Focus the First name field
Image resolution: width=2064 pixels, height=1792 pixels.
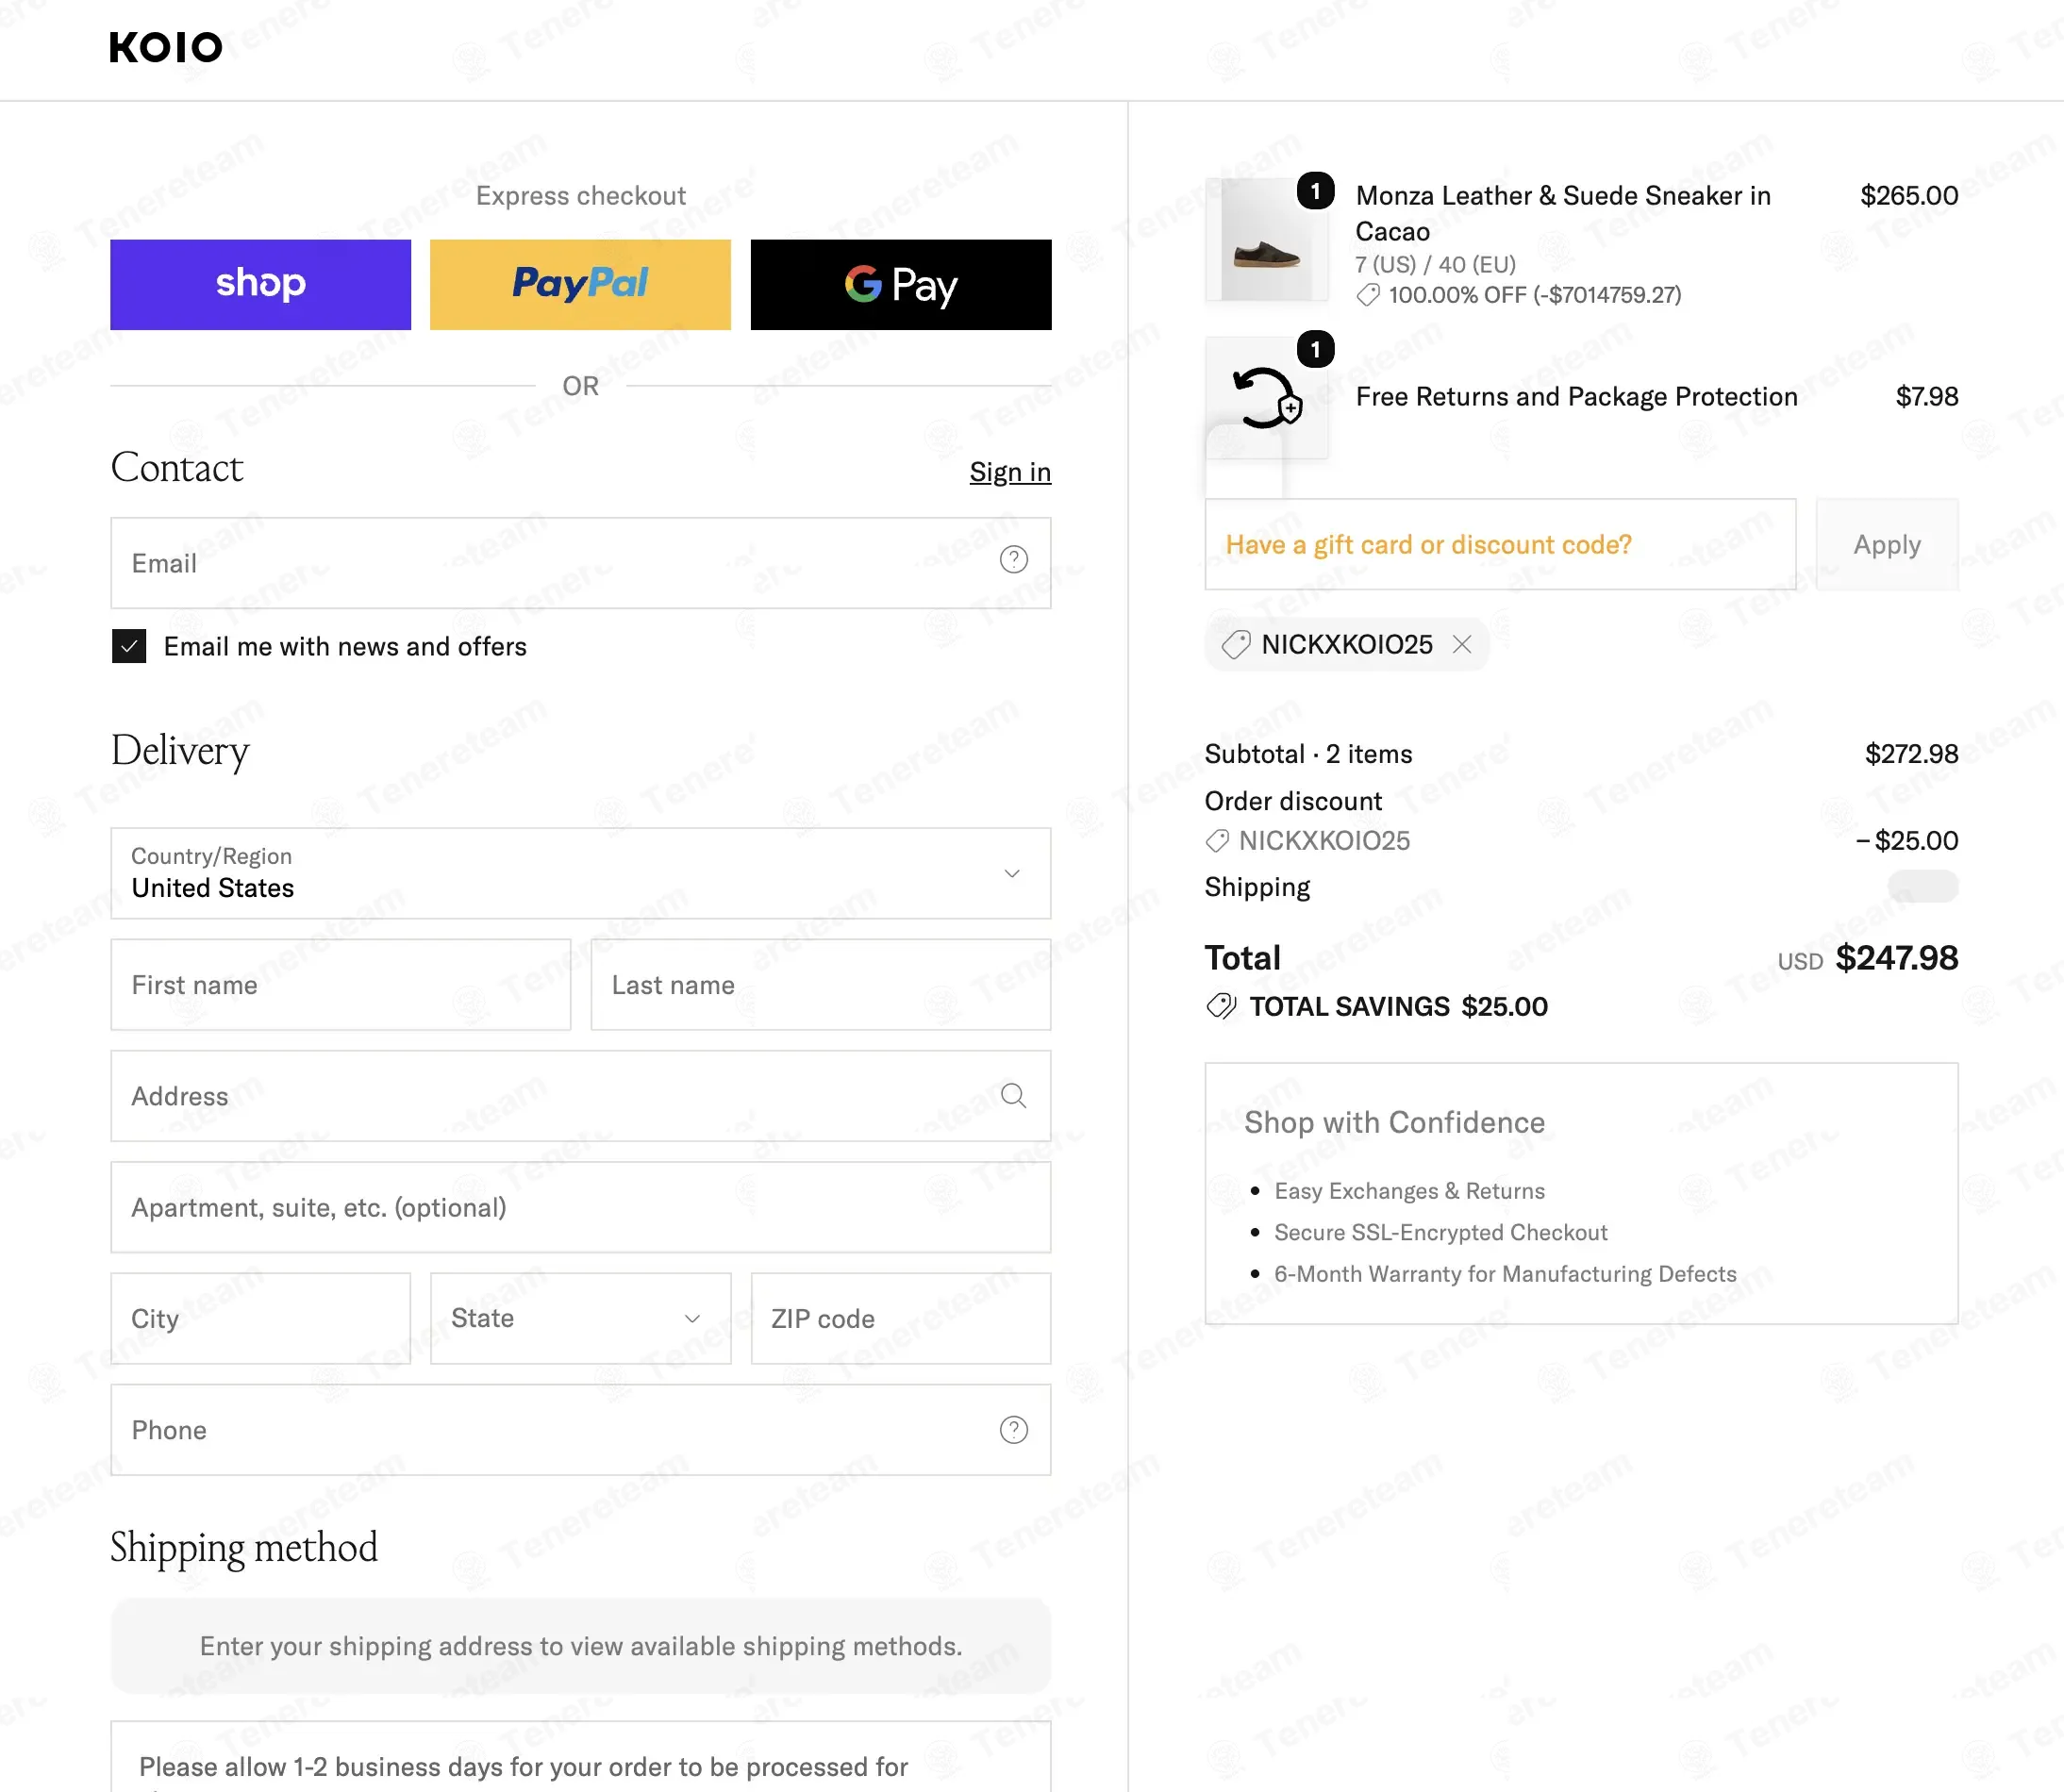point(340,985)
